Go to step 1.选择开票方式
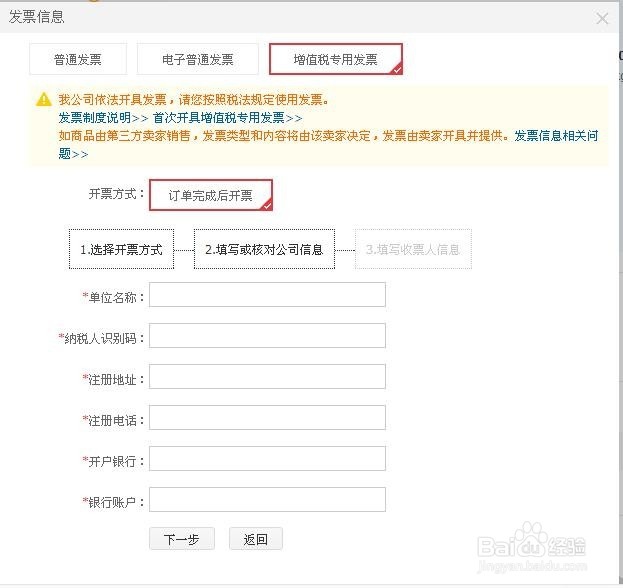623x588 pixels. (121, 249)
